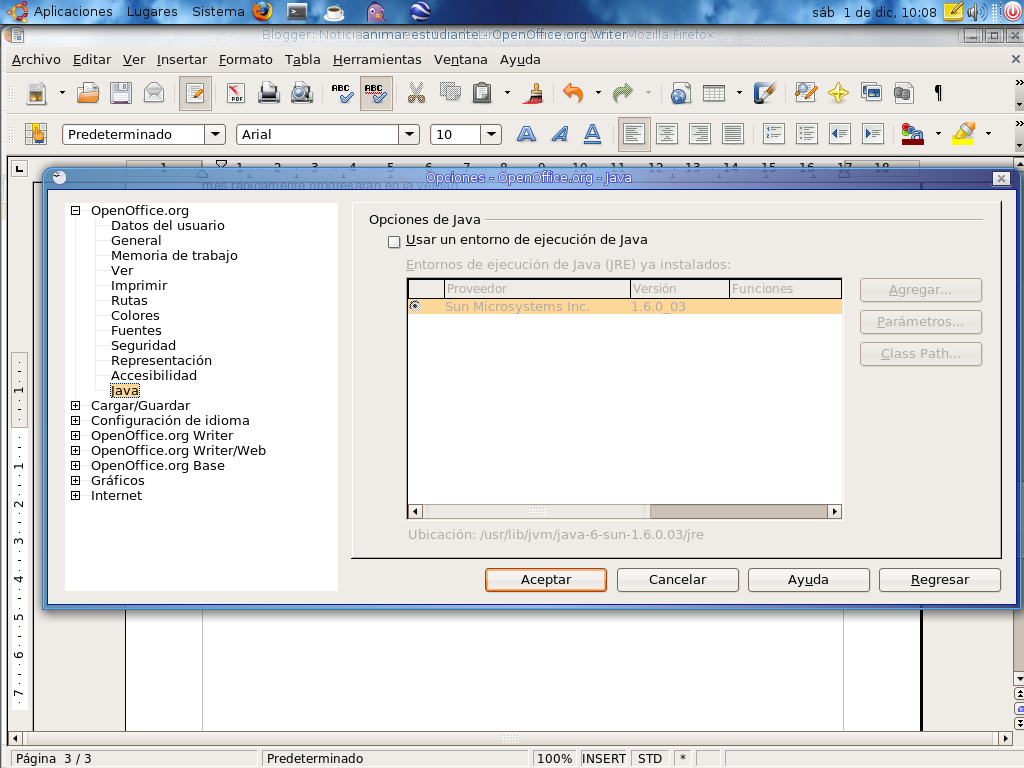The height and width of the screenshot is (768, 1024).
Task: Open the Archivo menu
Action: point(36,59)
